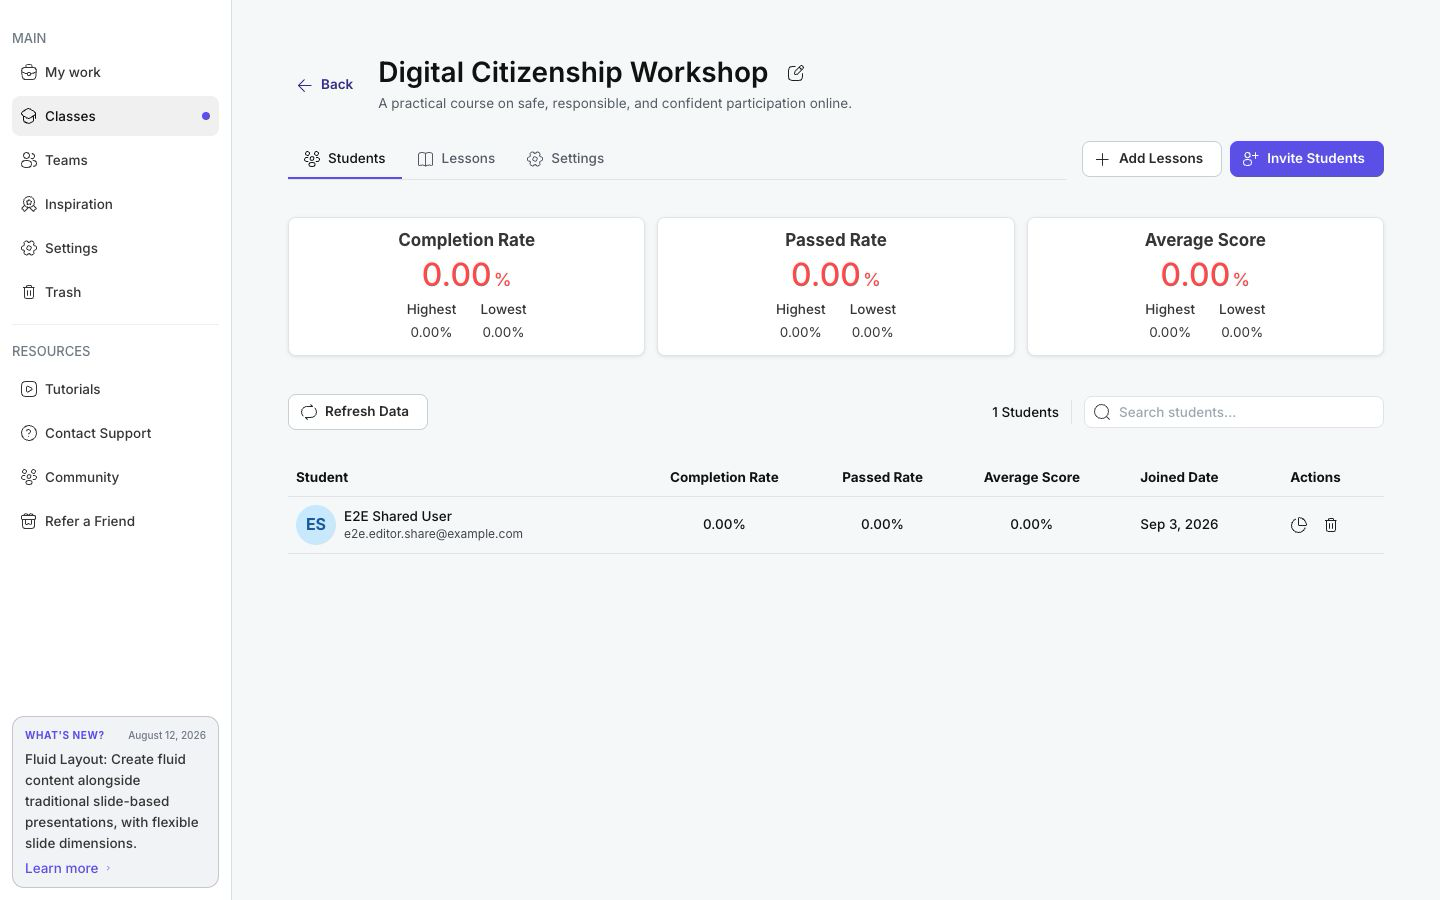Switch to the class Settings tab
This screenshot has width=1440, height=900.
[565, 159]
